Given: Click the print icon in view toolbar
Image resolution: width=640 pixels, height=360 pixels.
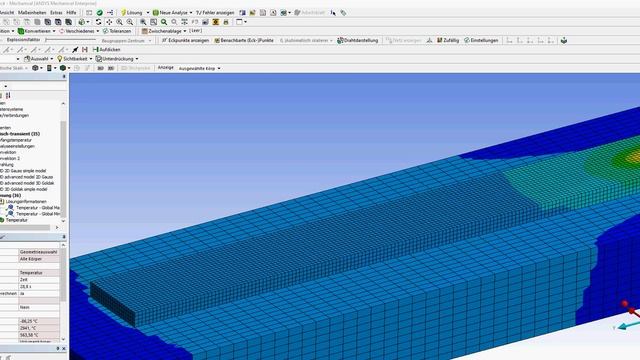Looking at the screenshot, I should [x=226, y=22].
